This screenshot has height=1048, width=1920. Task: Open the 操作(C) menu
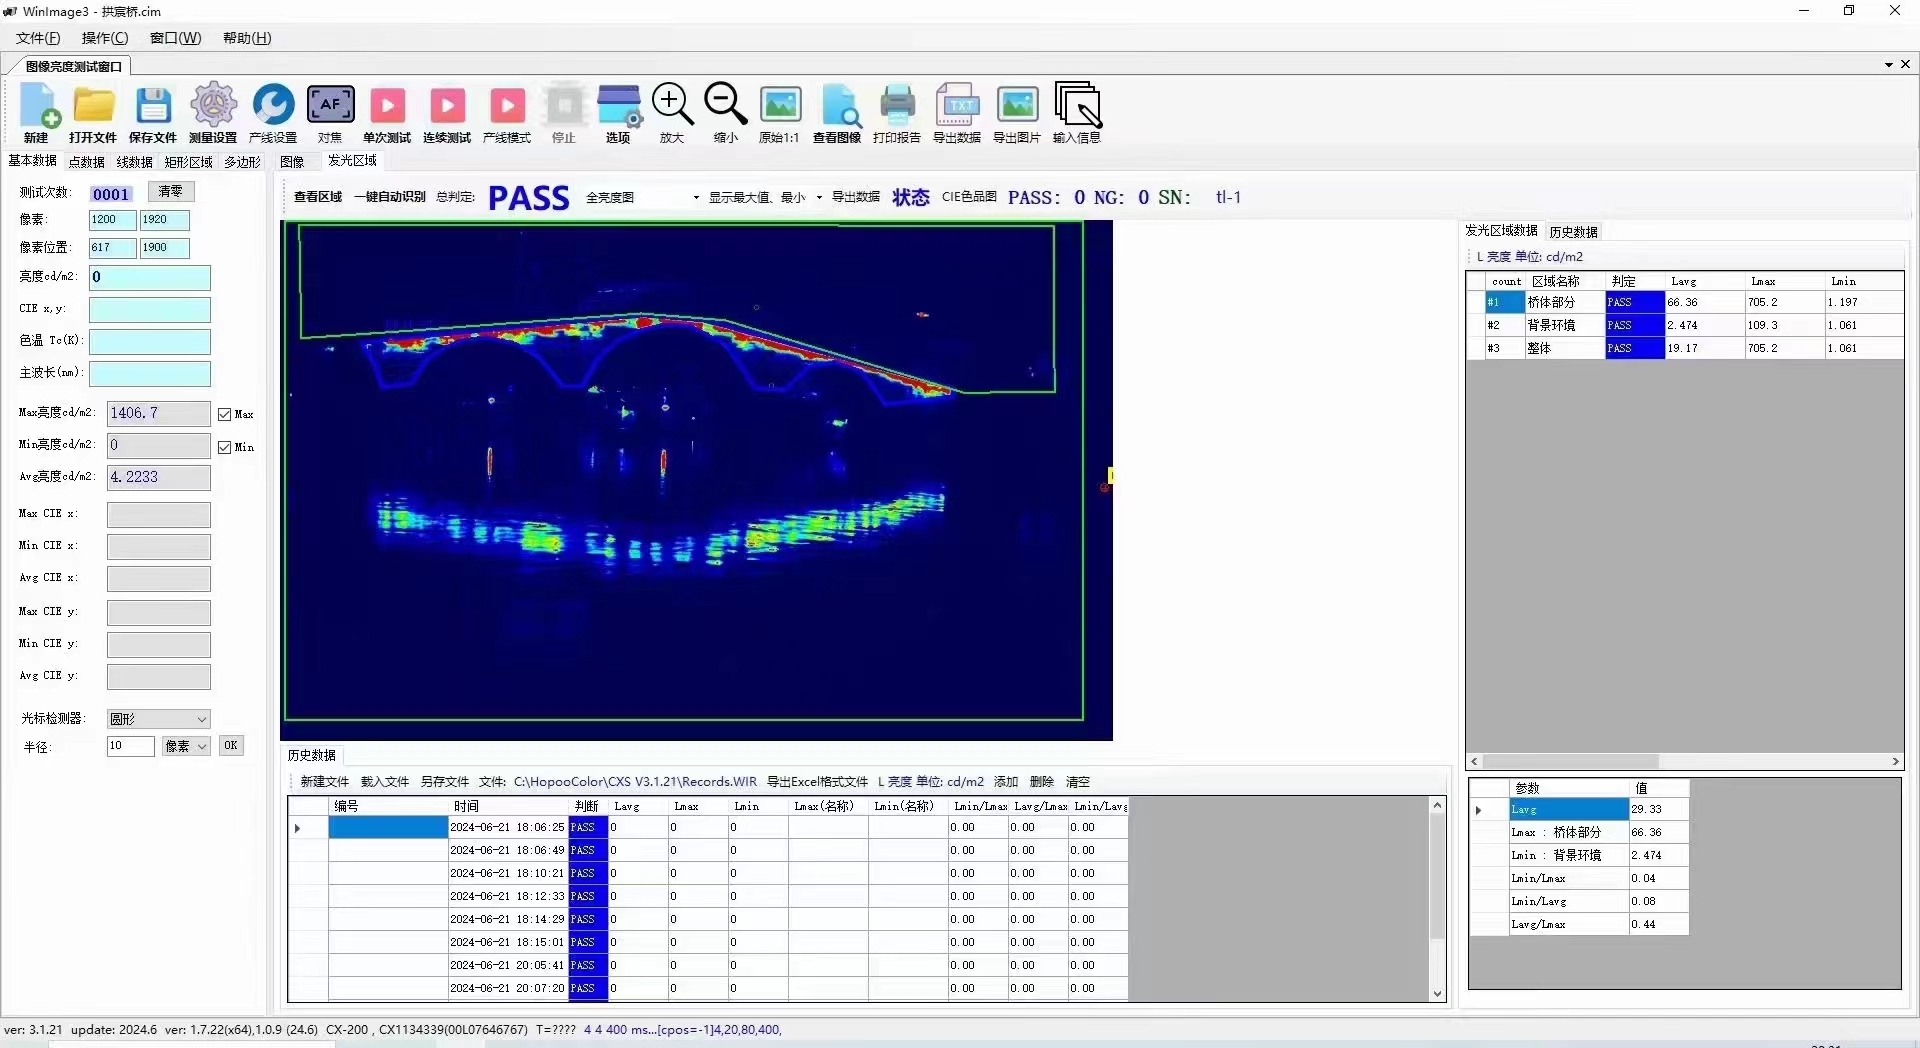(105, 38)
